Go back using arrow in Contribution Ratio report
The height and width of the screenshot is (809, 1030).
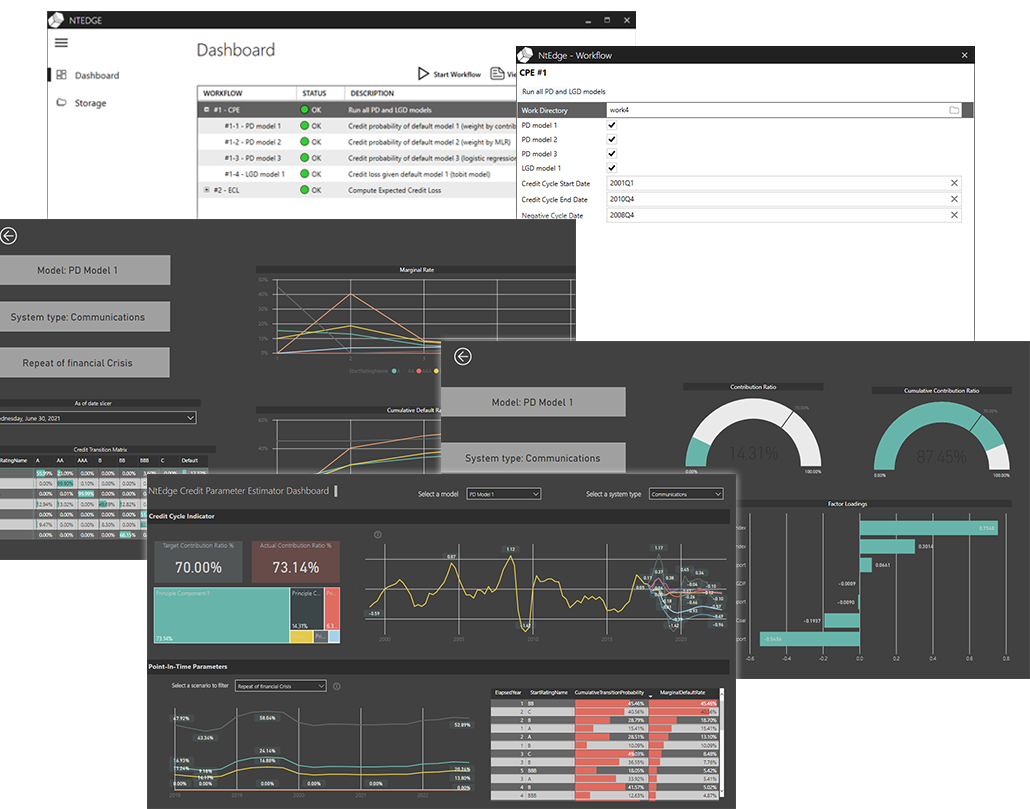[x=462, y=357]
